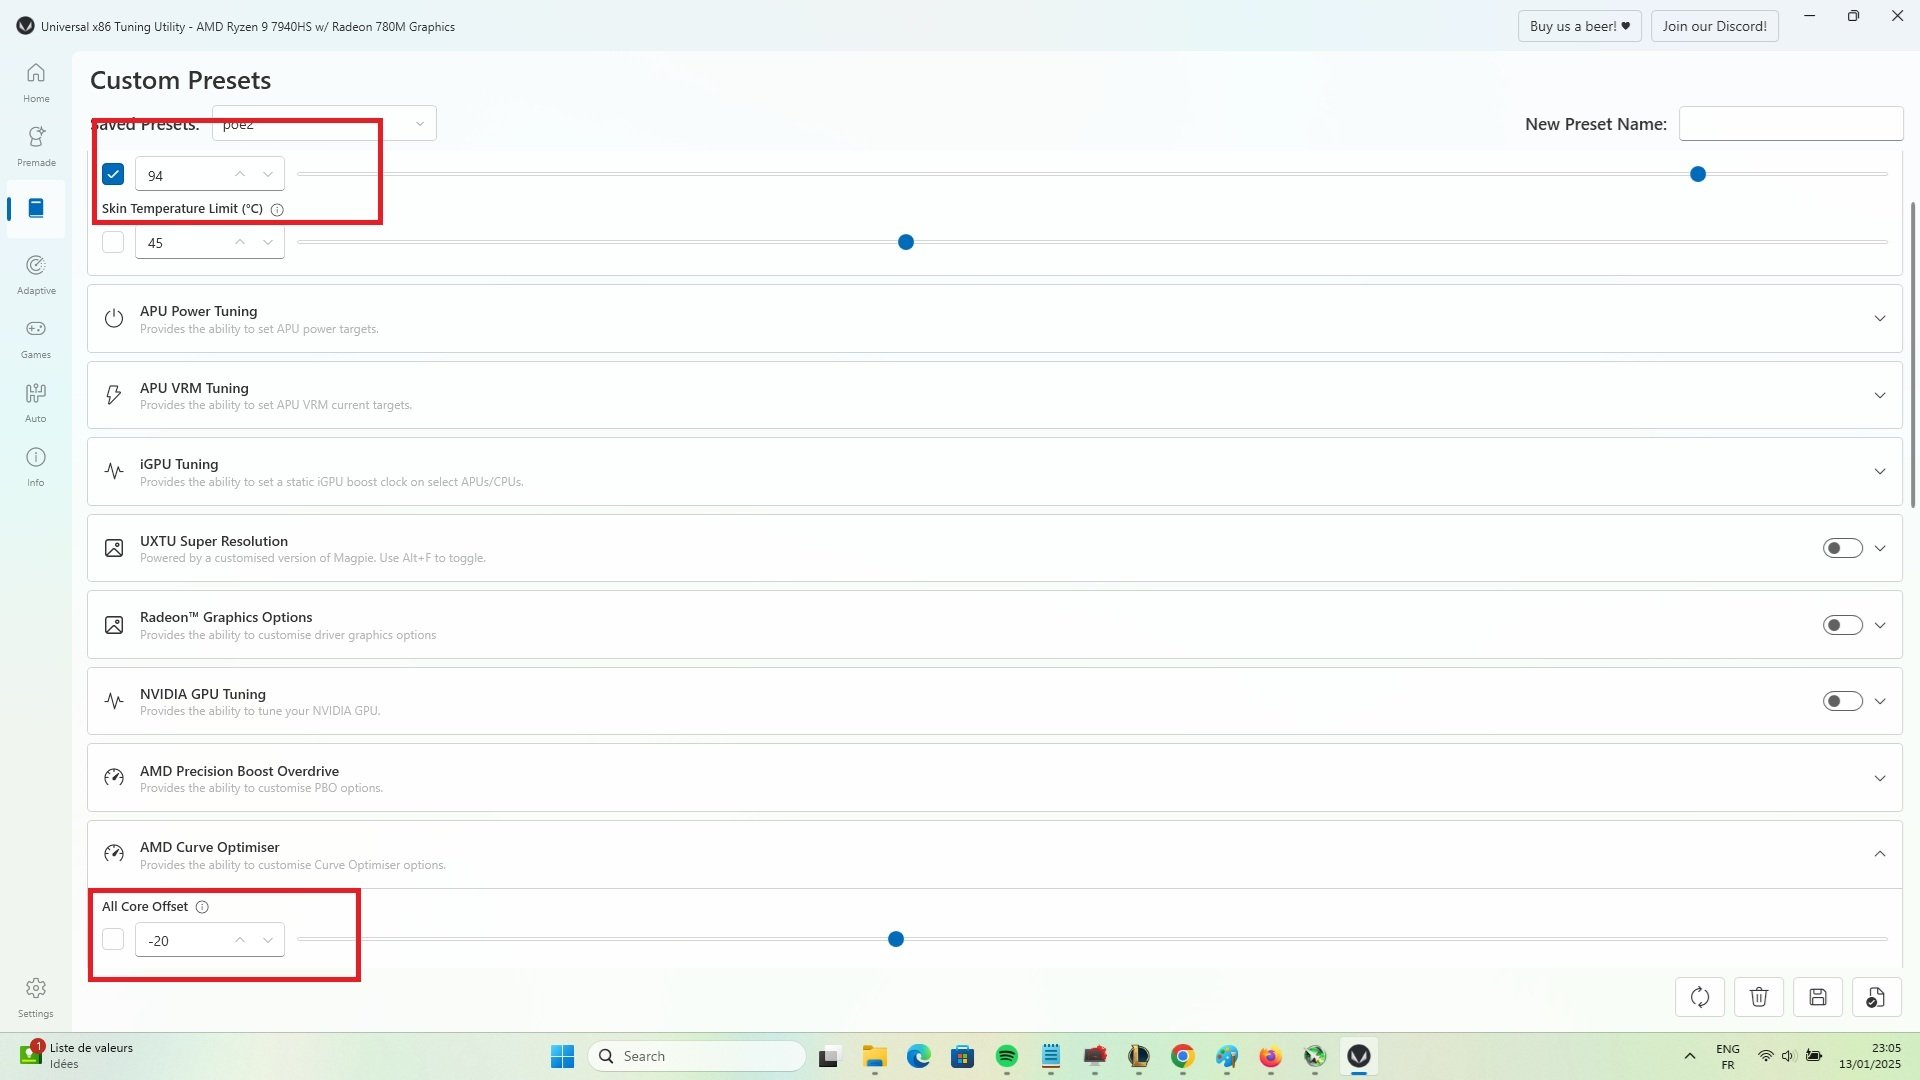Expand the APU Power Tuning section

1880,319
